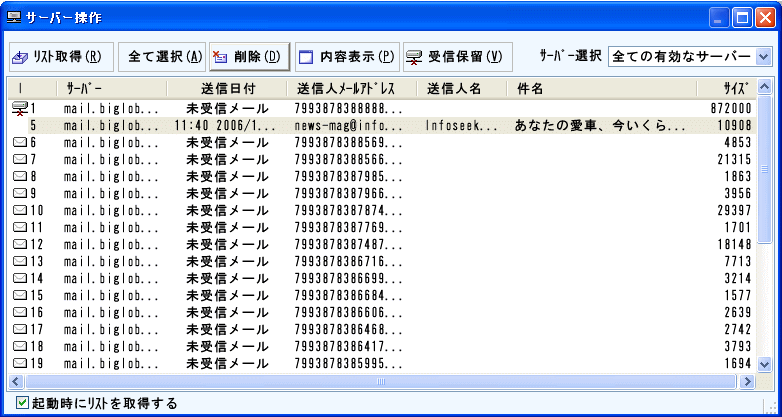Select envelope icon of mail 10
782x417 pixels.
[x=19, y=211]
